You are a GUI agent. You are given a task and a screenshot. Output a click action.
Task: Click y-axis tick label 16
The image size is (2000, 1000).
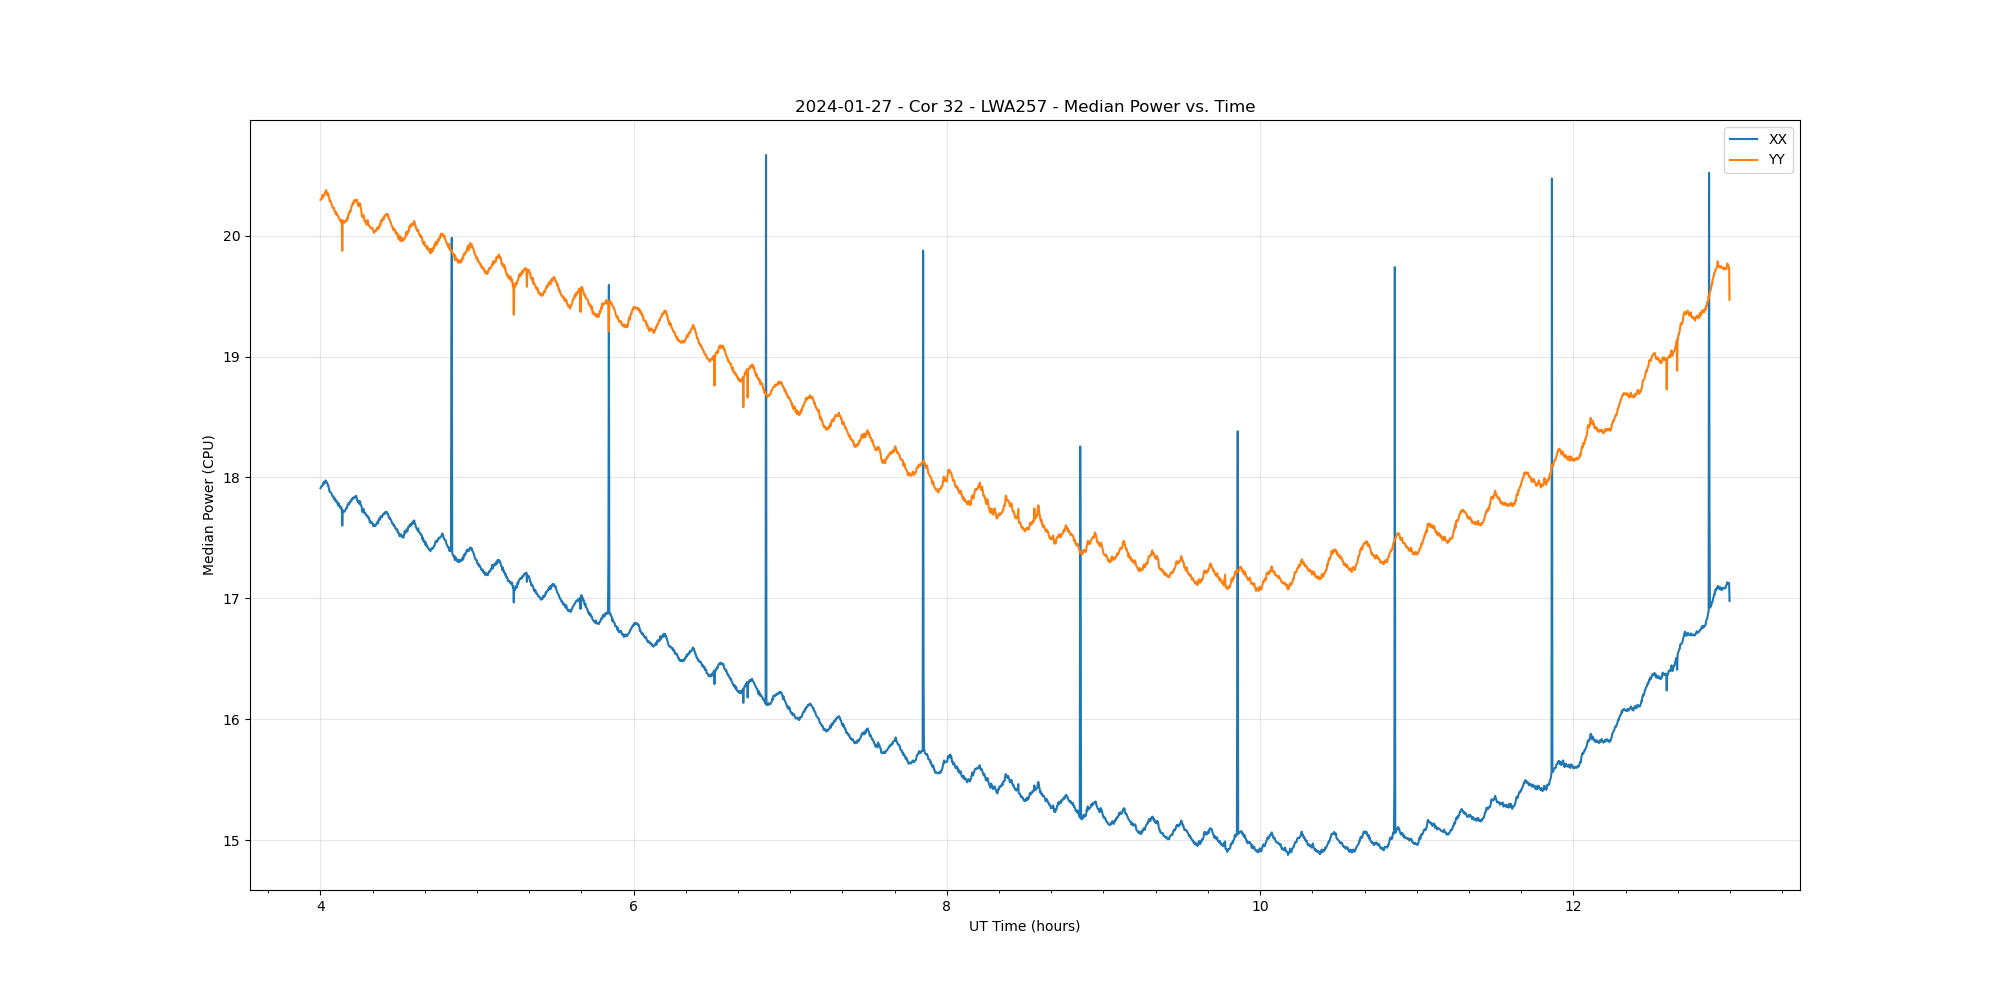click(x=232, y=720)
